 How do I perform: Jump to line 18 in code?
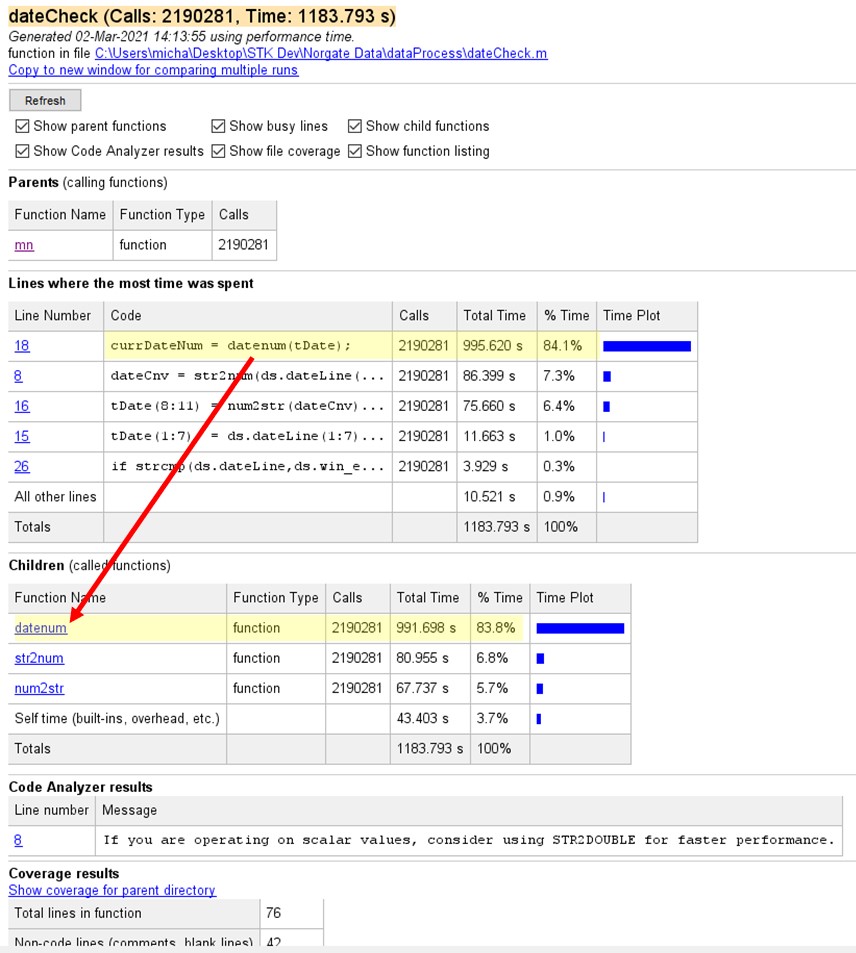point(22,346)
